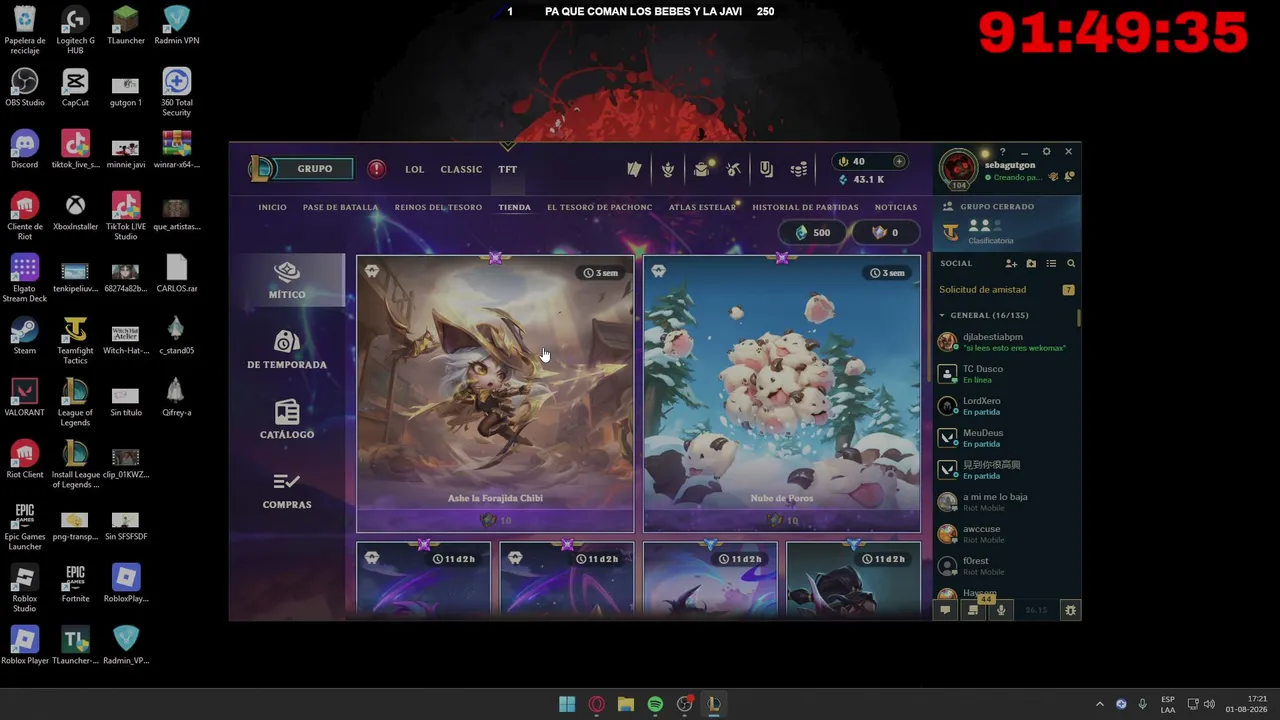Open File Explorer from the taskbar
Viewport: 1280px width, 720px height.
[x=626, y=704]
